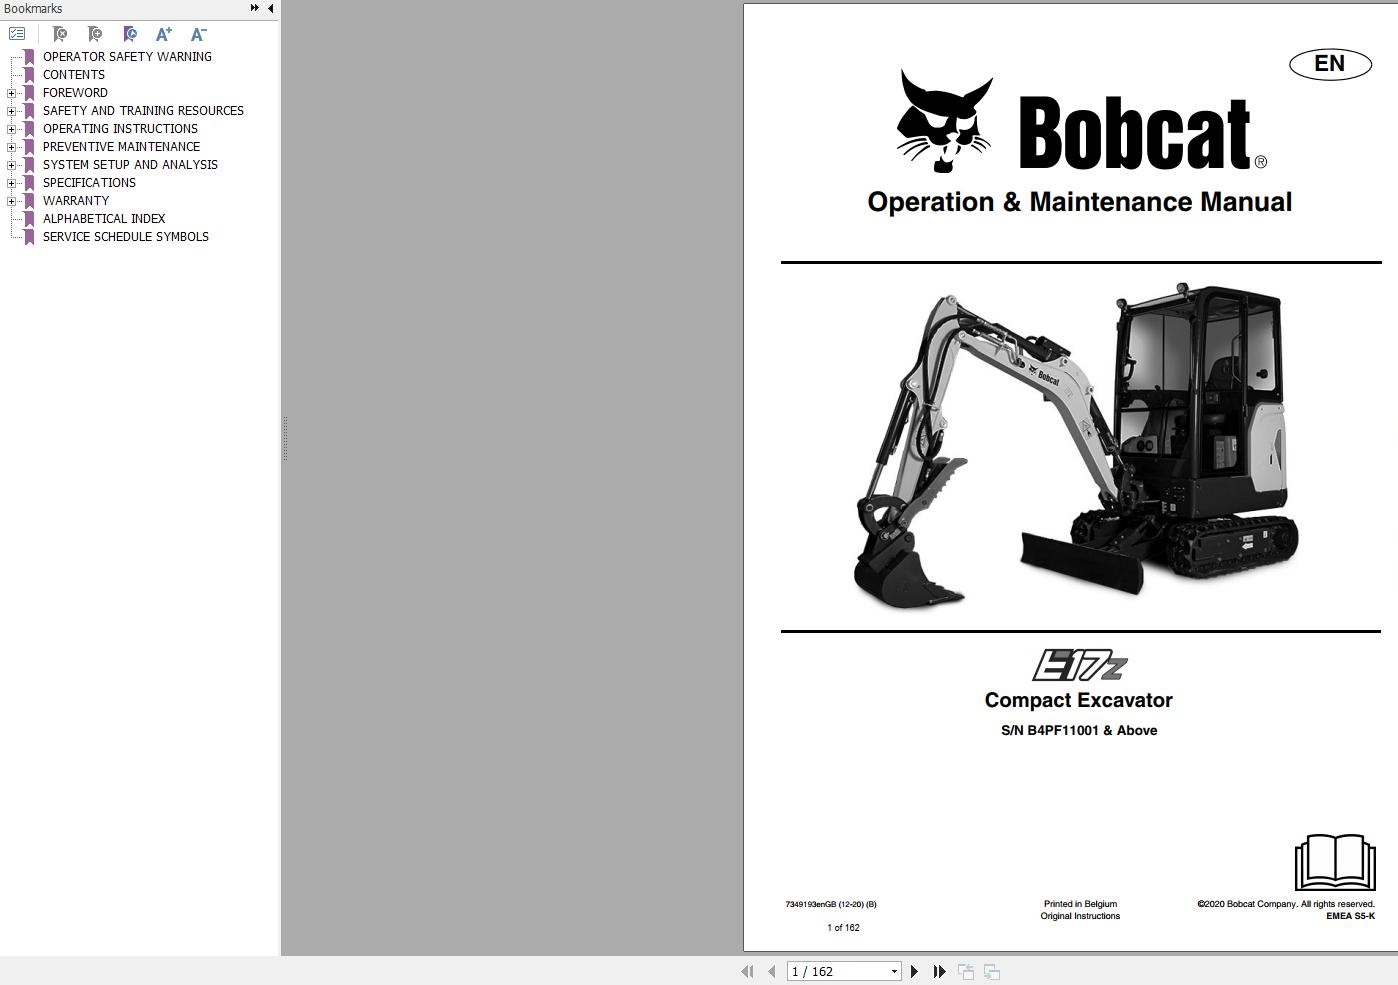Click the excavator image on the cover page
Screen dimensions: 1398x985
tap(1075, 446)
